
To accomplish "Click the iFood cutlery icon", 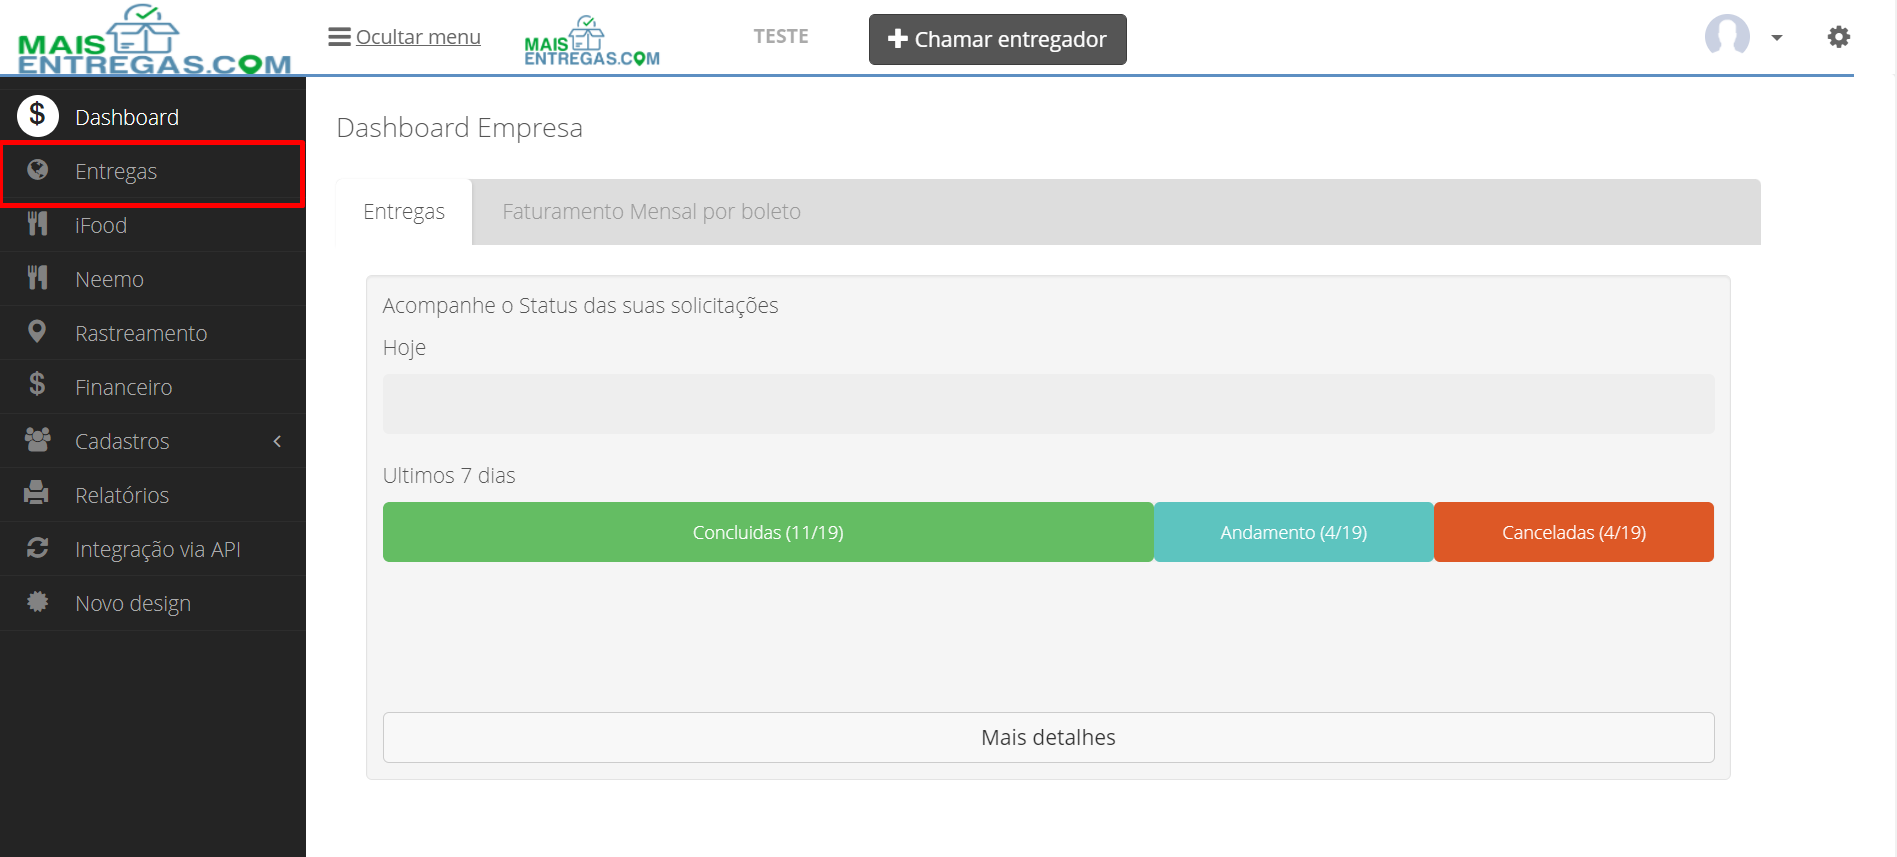I will tap(38, 224).
